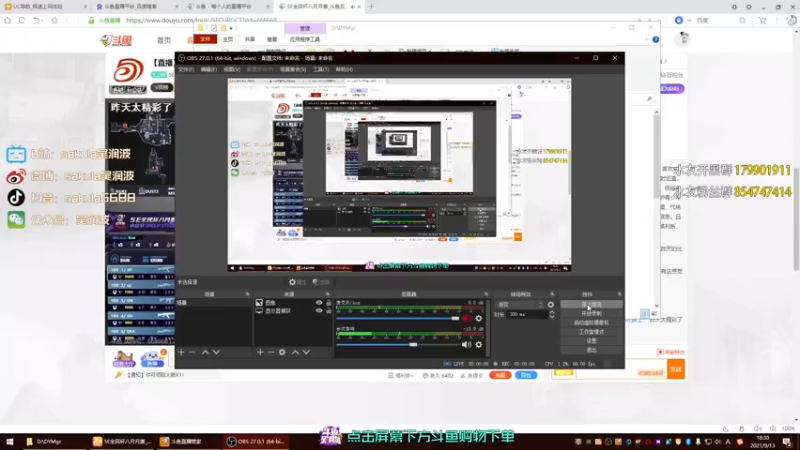The image size is (800, 450).
Task: Remove the selected source with the minus icon
Action: (x=271, y=352)
